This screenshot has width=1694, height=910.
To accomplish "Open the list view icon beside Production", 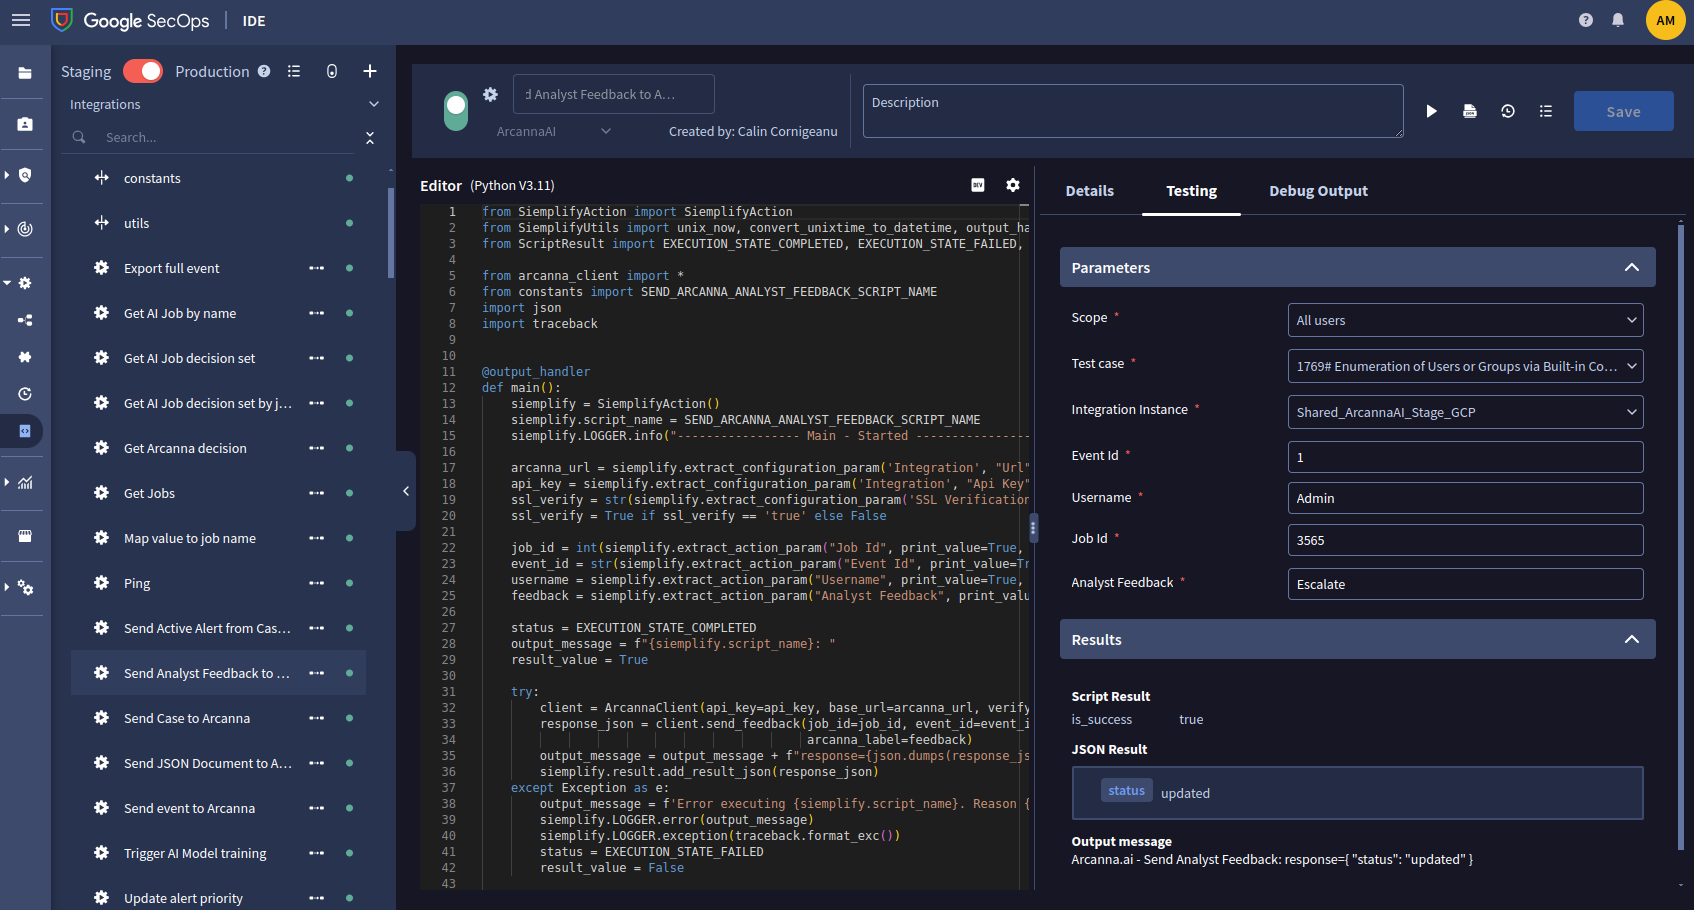I will 294,71.
